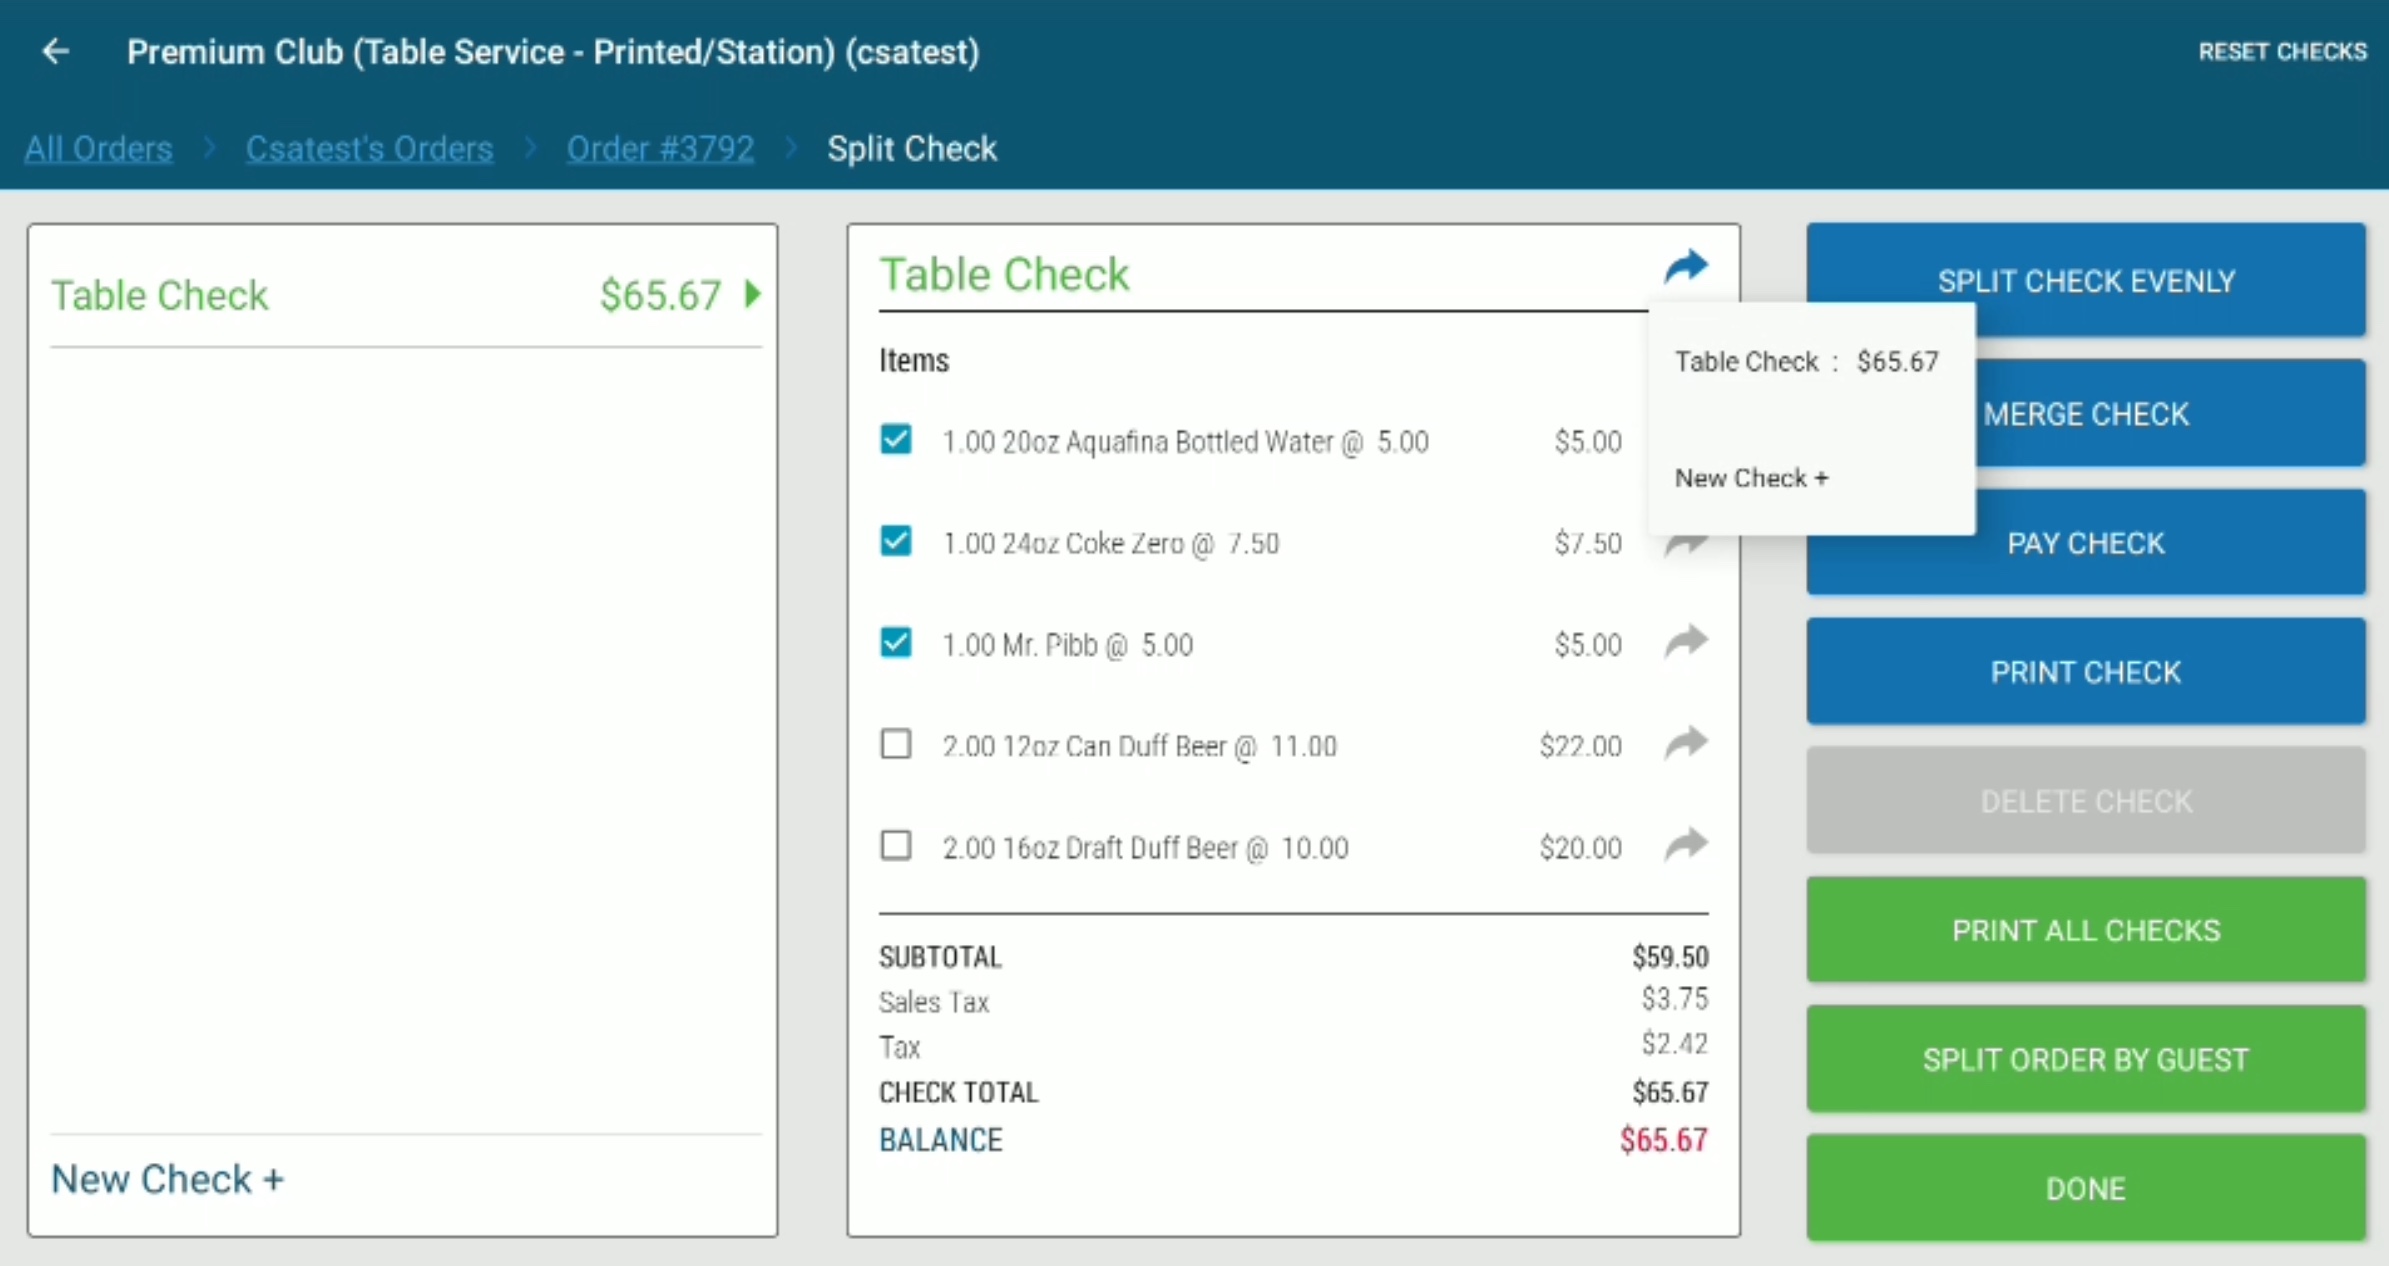
Task: Click the red balance amount $65.67
Action: pos(1664,1139)
